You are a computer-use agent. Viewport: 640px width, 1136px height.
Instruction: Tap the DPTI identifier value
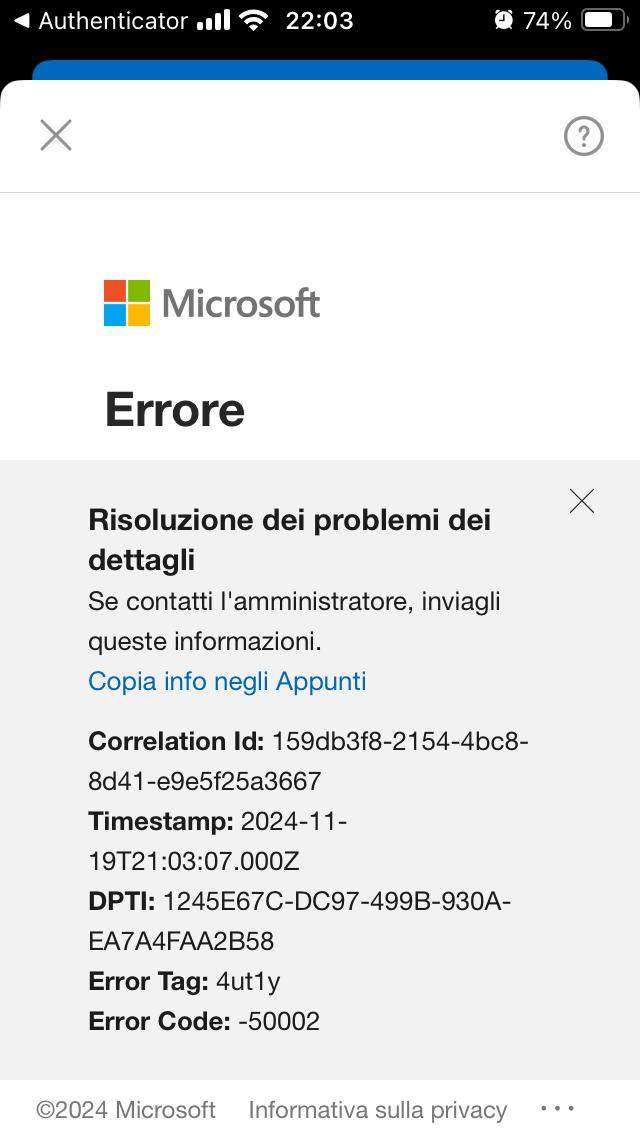(299, 922)
